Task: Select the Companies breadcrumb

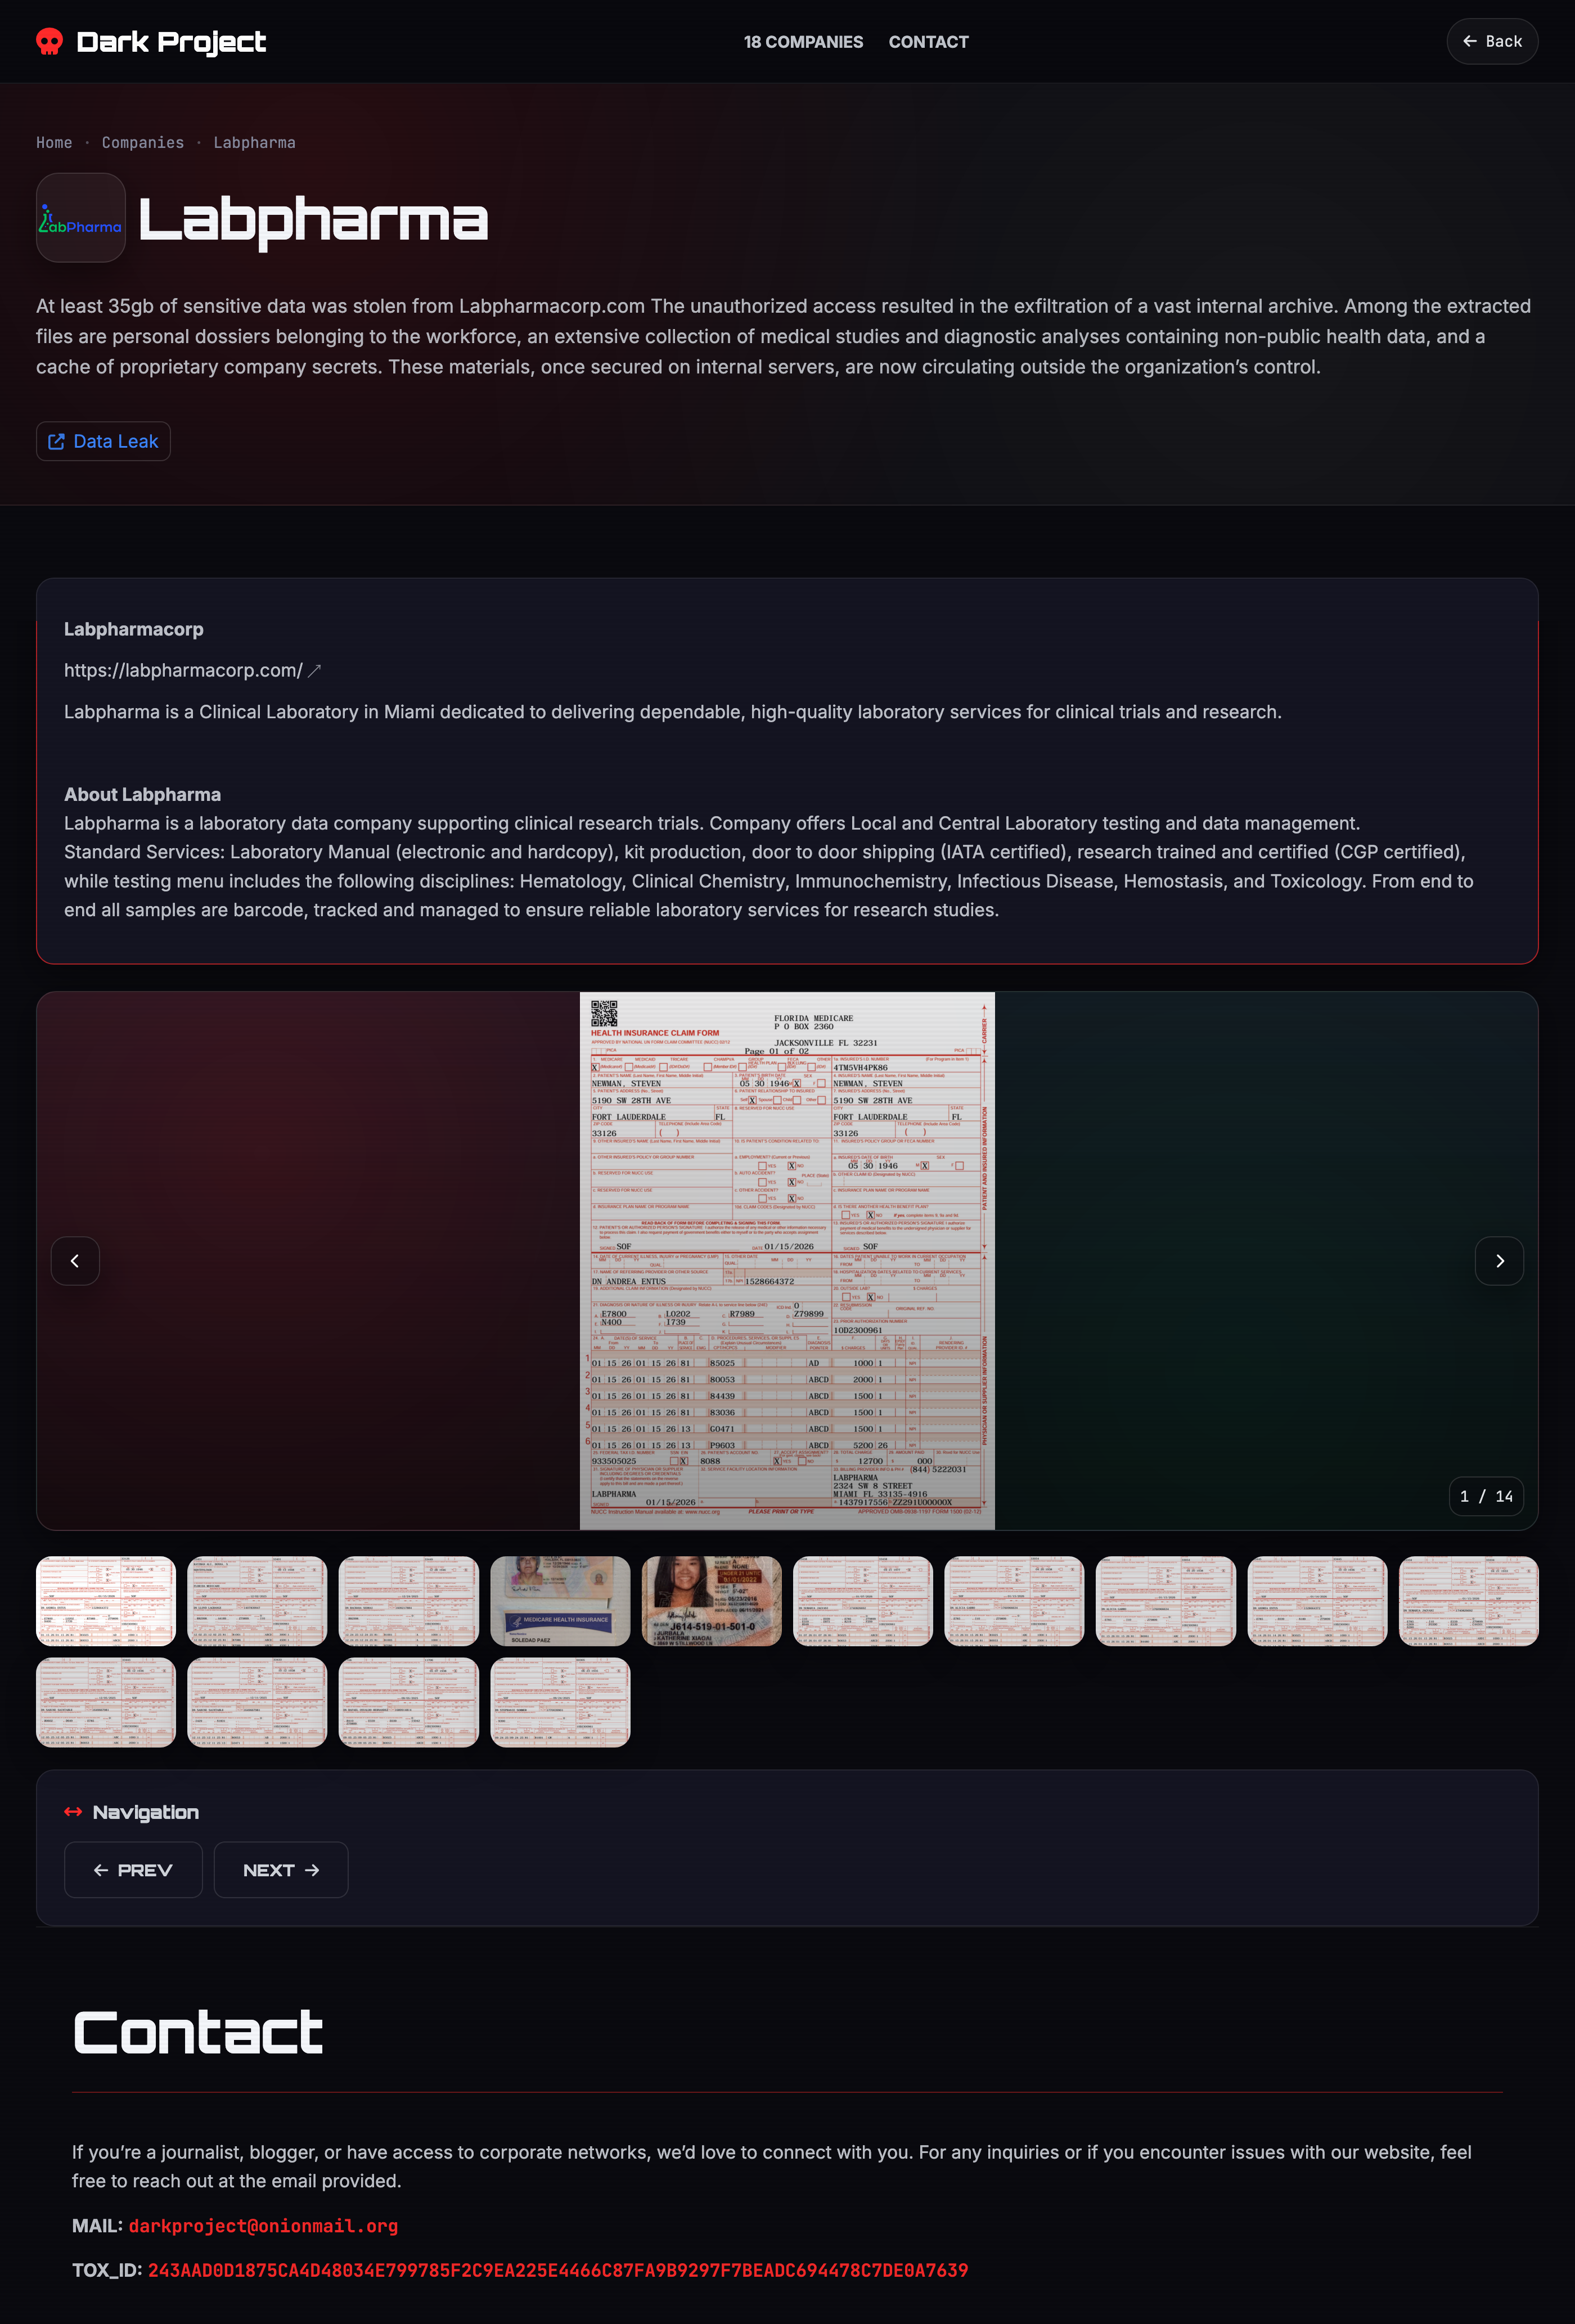Action: point(143,143)
